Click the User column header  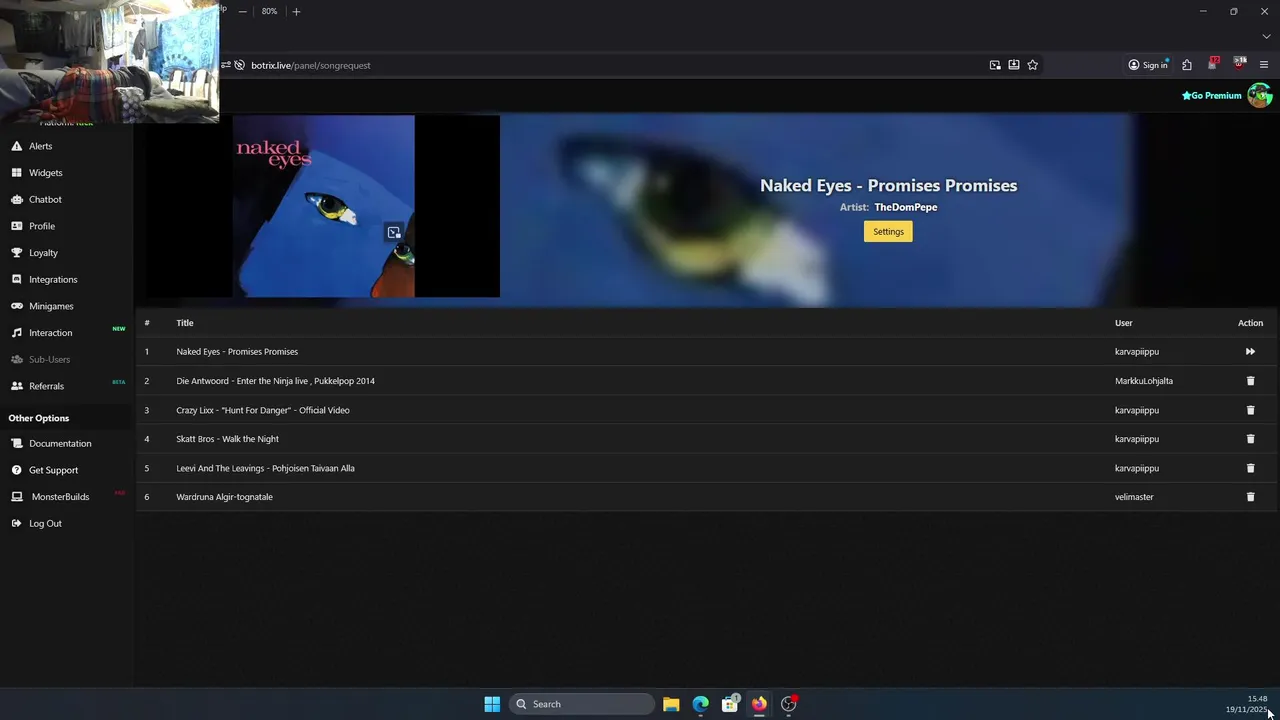[1124, 323]
